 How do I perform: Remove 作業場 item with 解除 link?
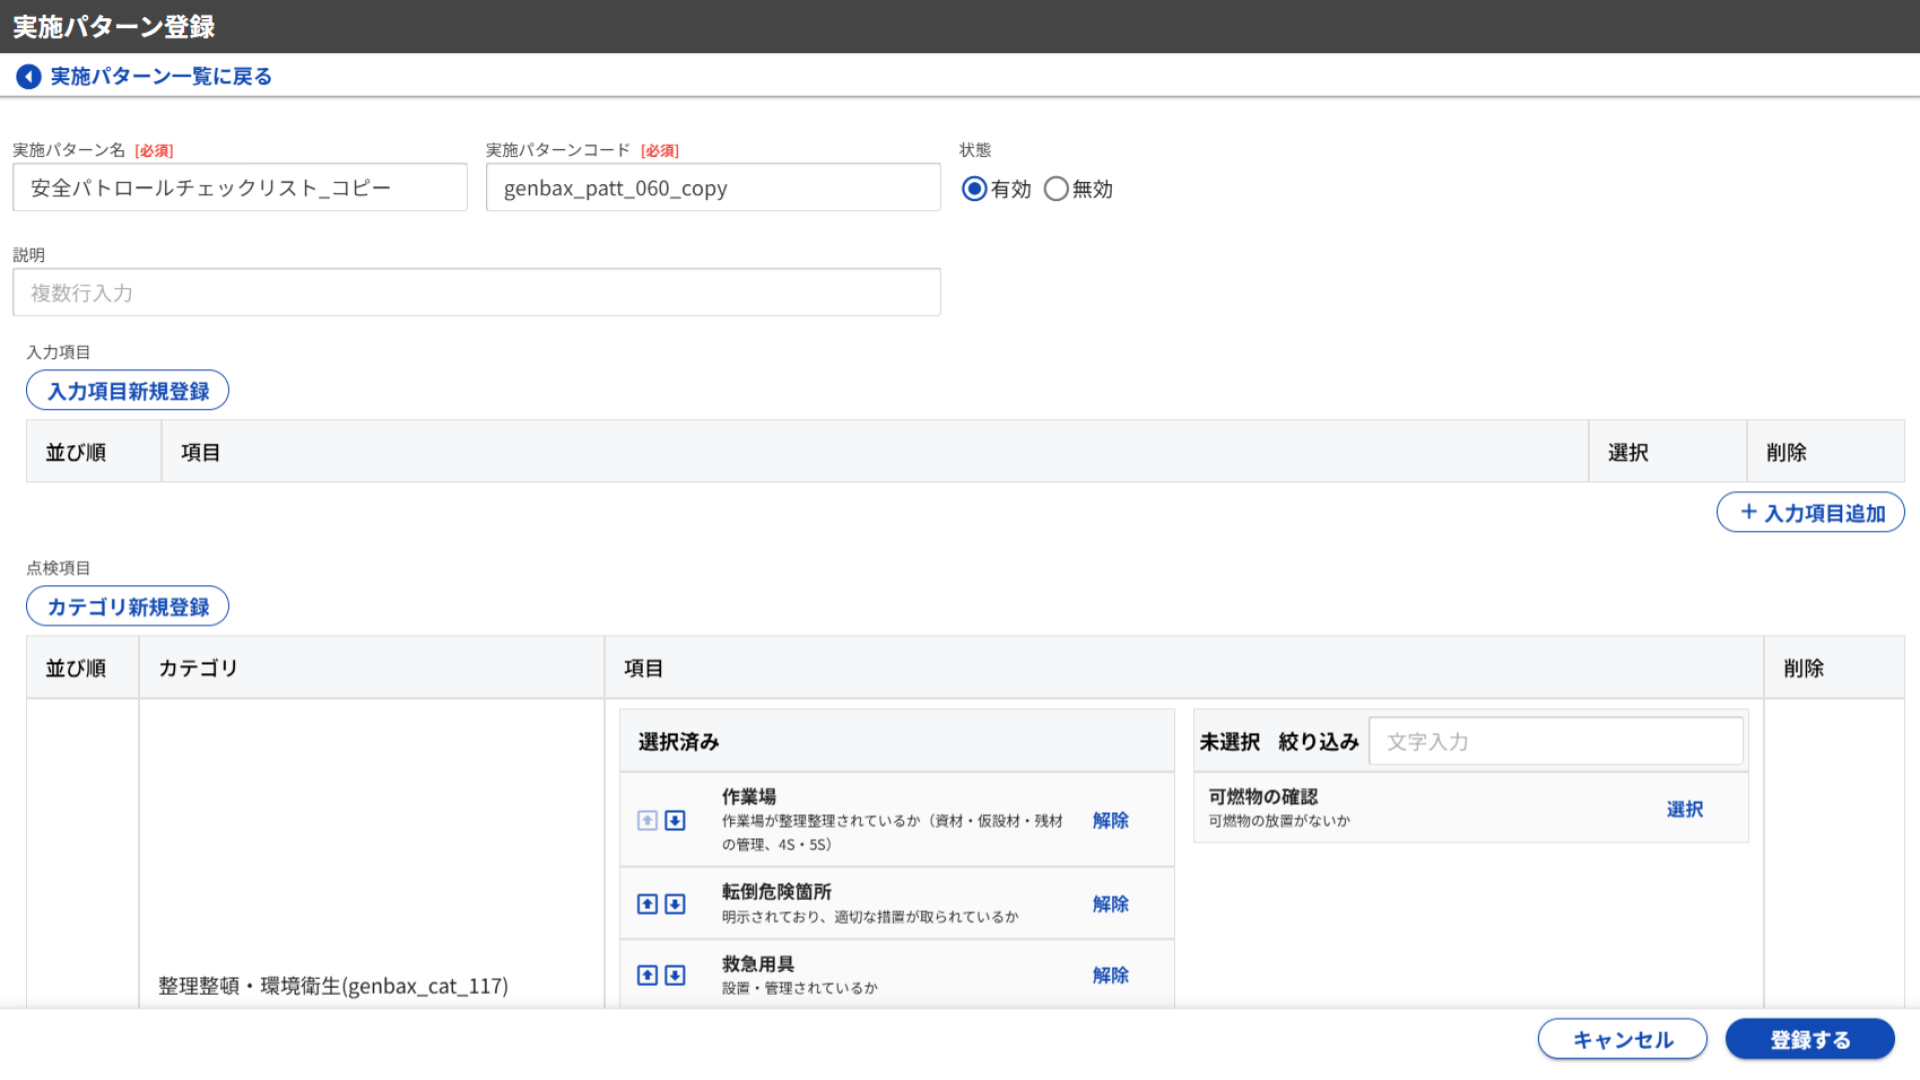pos(1110,821)
